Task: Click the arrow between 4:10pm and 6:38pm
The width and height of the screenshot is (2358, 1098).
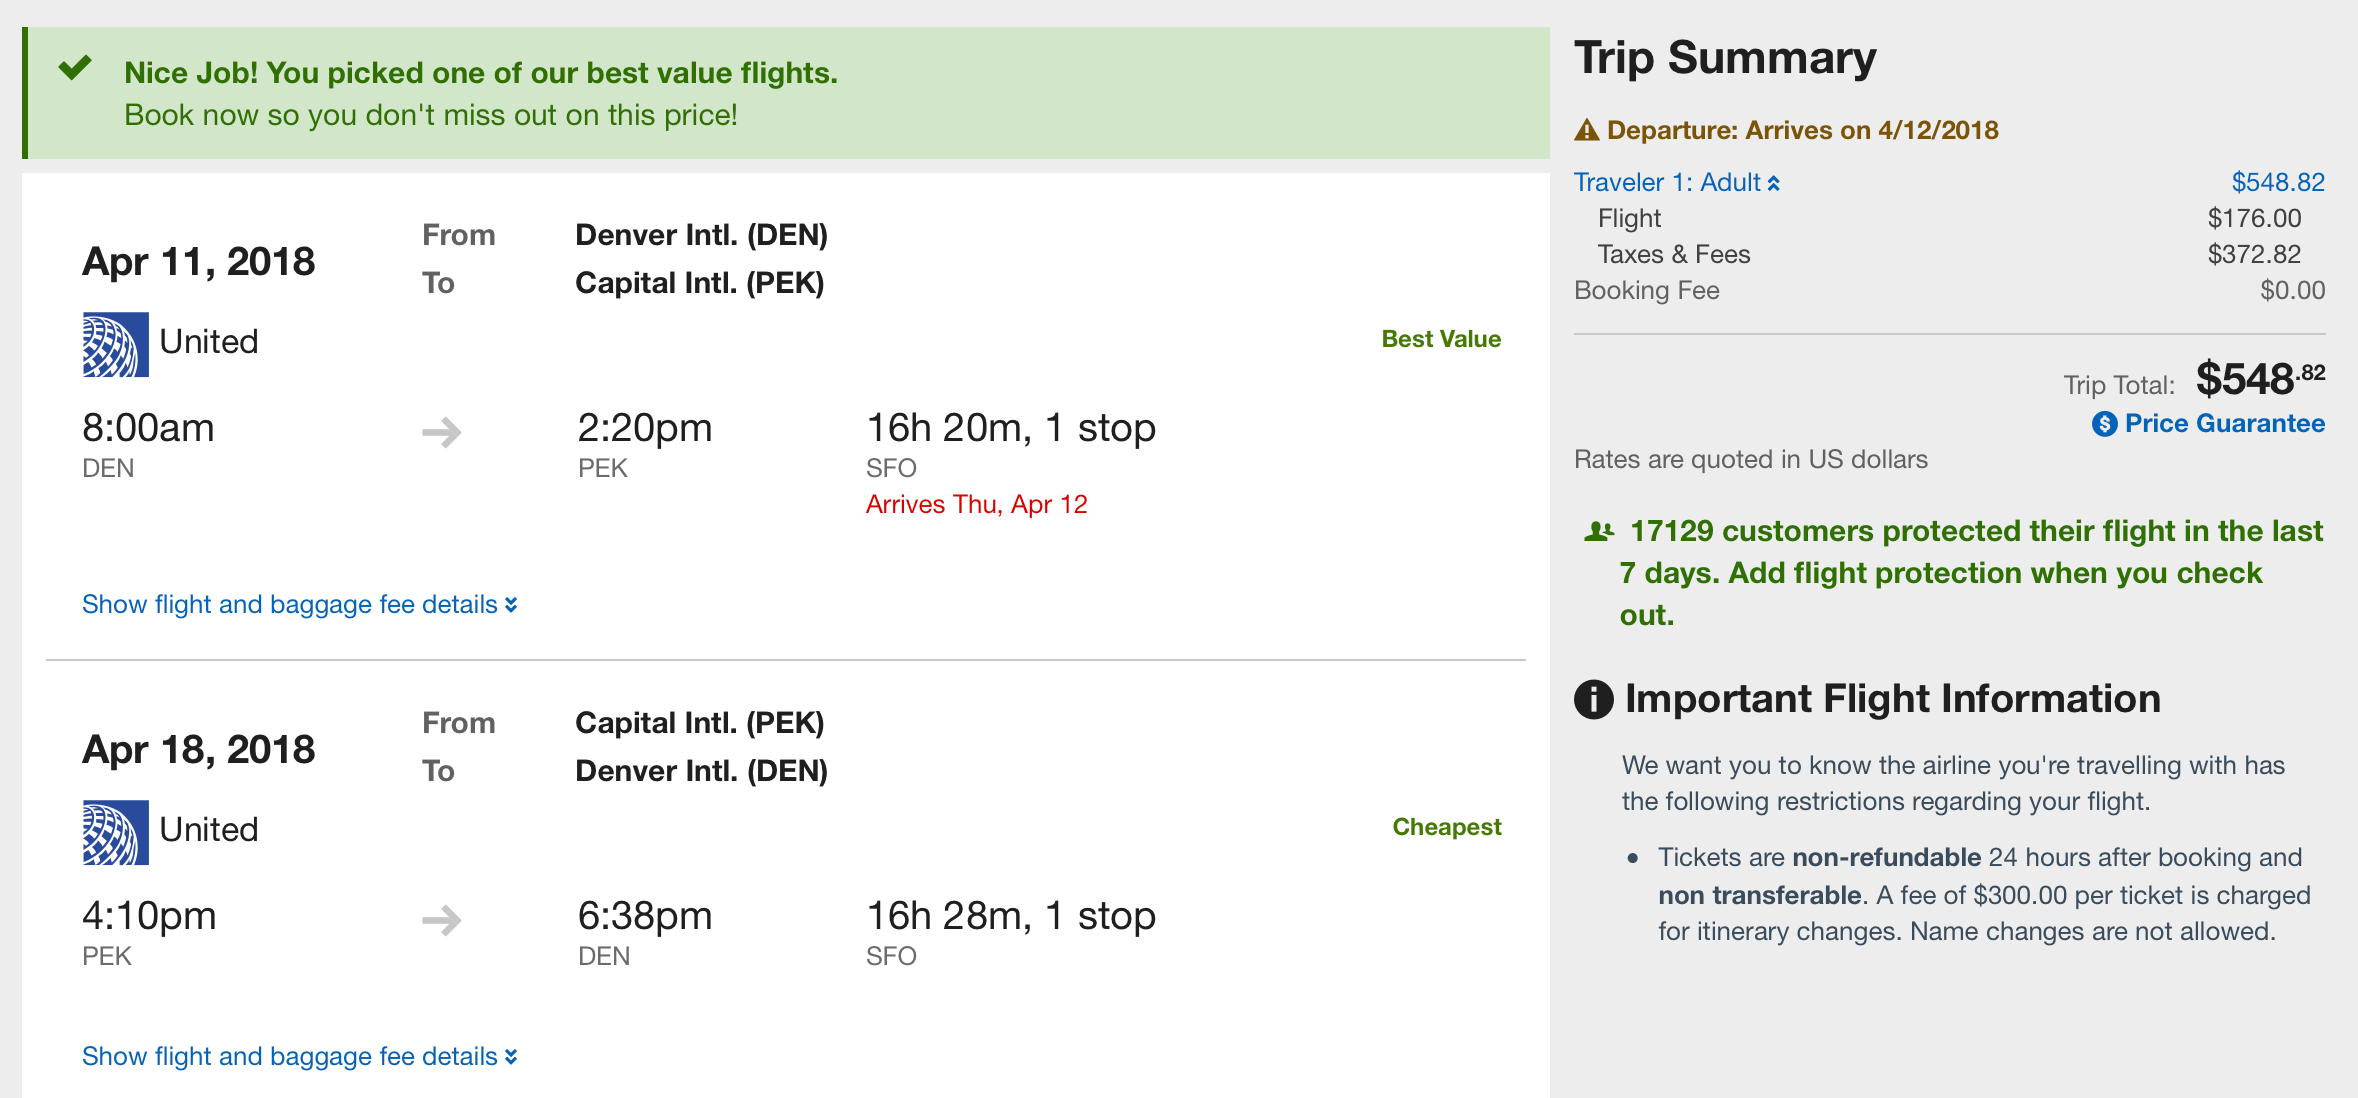Action: (441, 919)
